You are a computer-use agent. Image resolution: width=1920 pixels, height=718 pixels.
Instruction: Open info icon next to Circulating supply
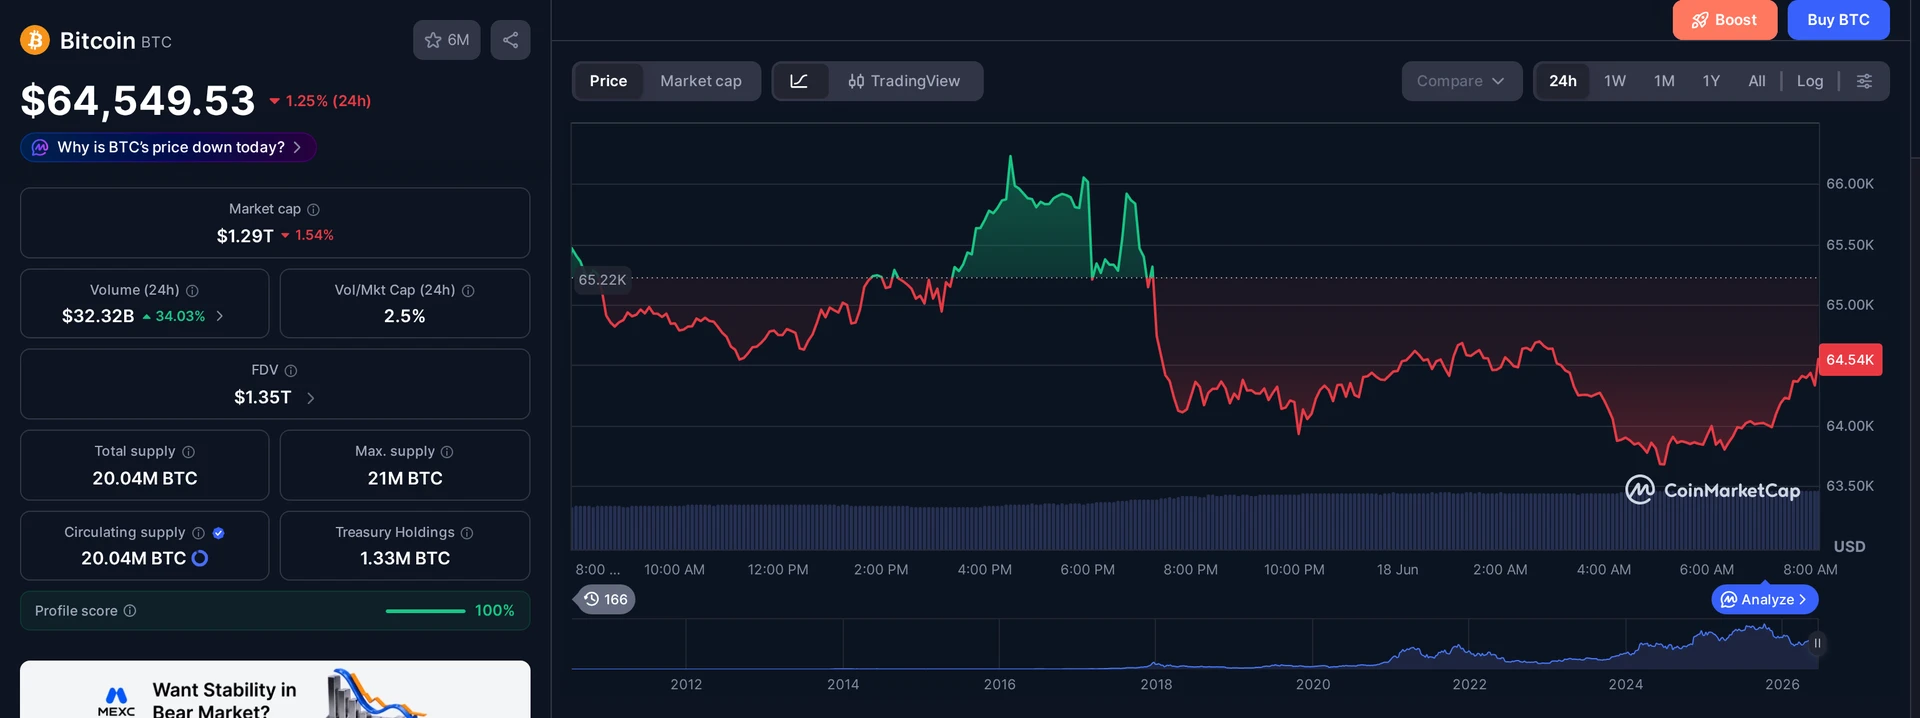click(x=198, y=533)
